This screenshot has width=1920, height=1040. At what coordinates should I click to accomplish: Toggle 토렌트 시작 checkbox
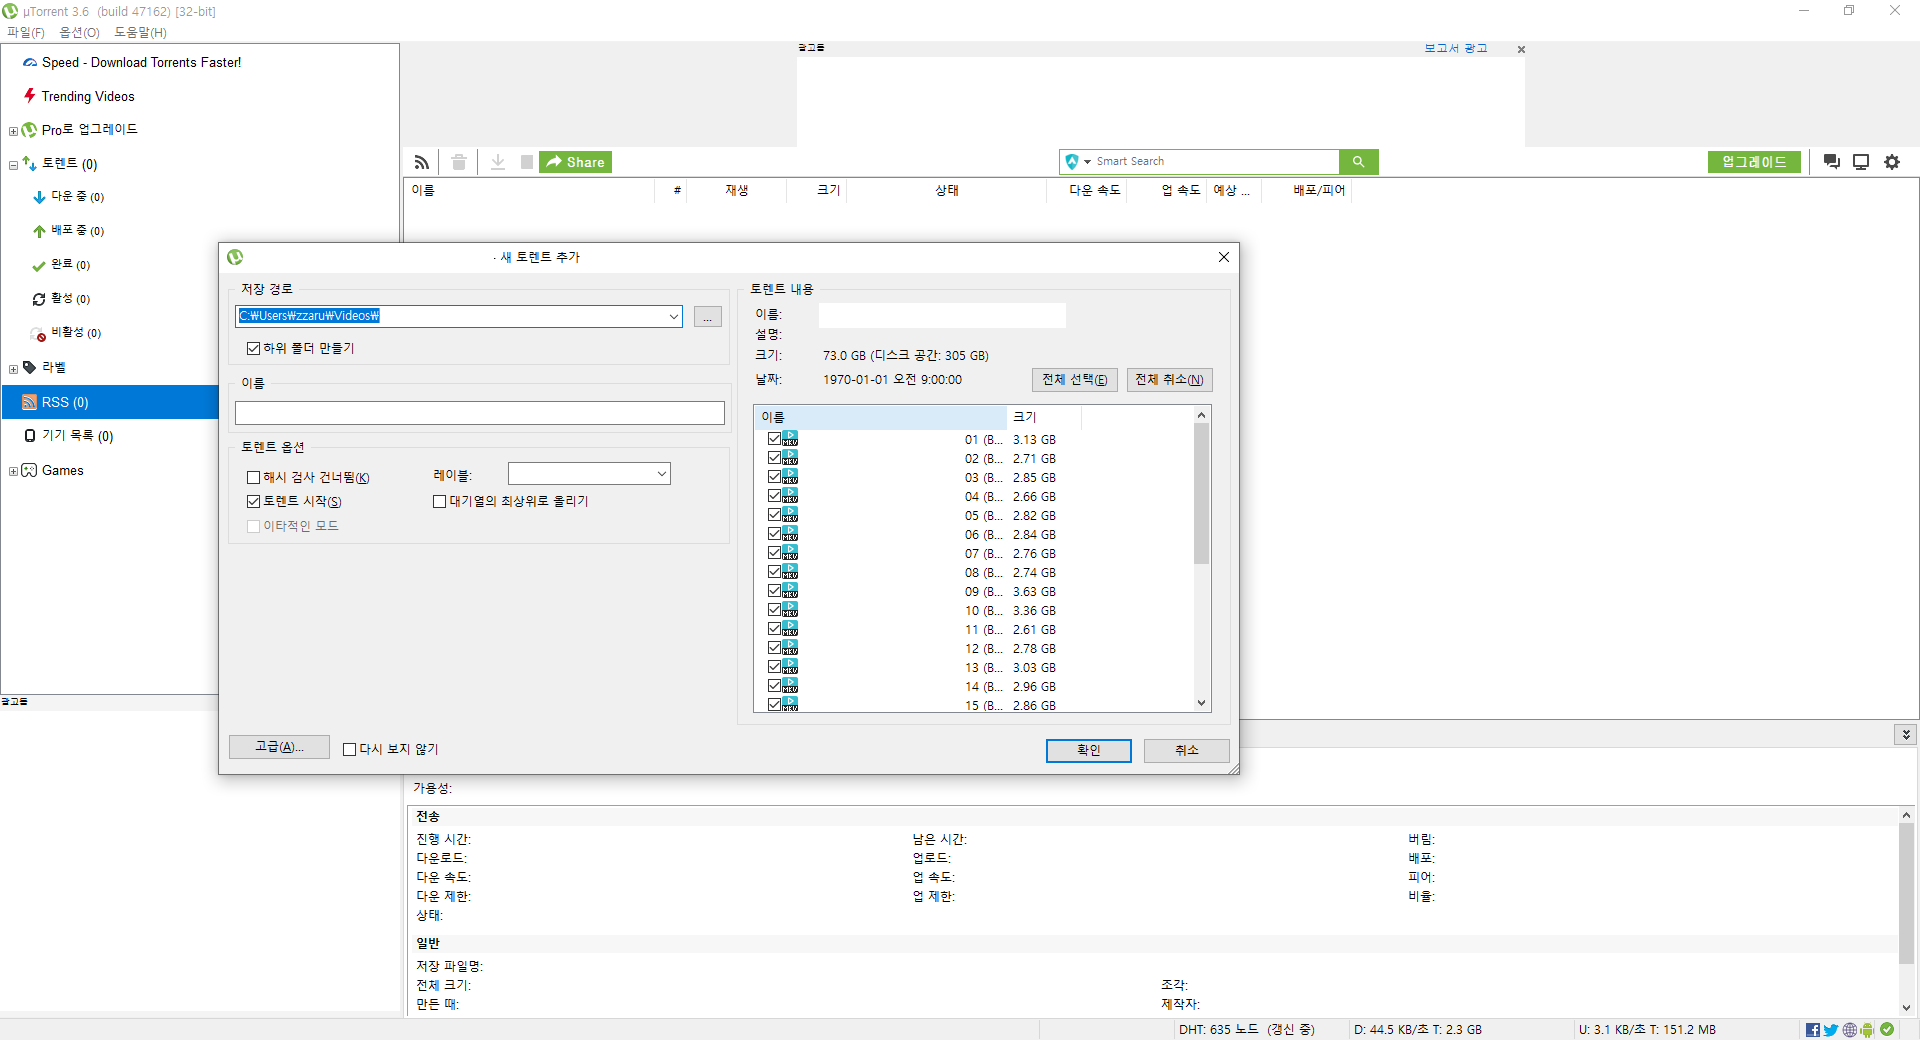pos(253,501)
